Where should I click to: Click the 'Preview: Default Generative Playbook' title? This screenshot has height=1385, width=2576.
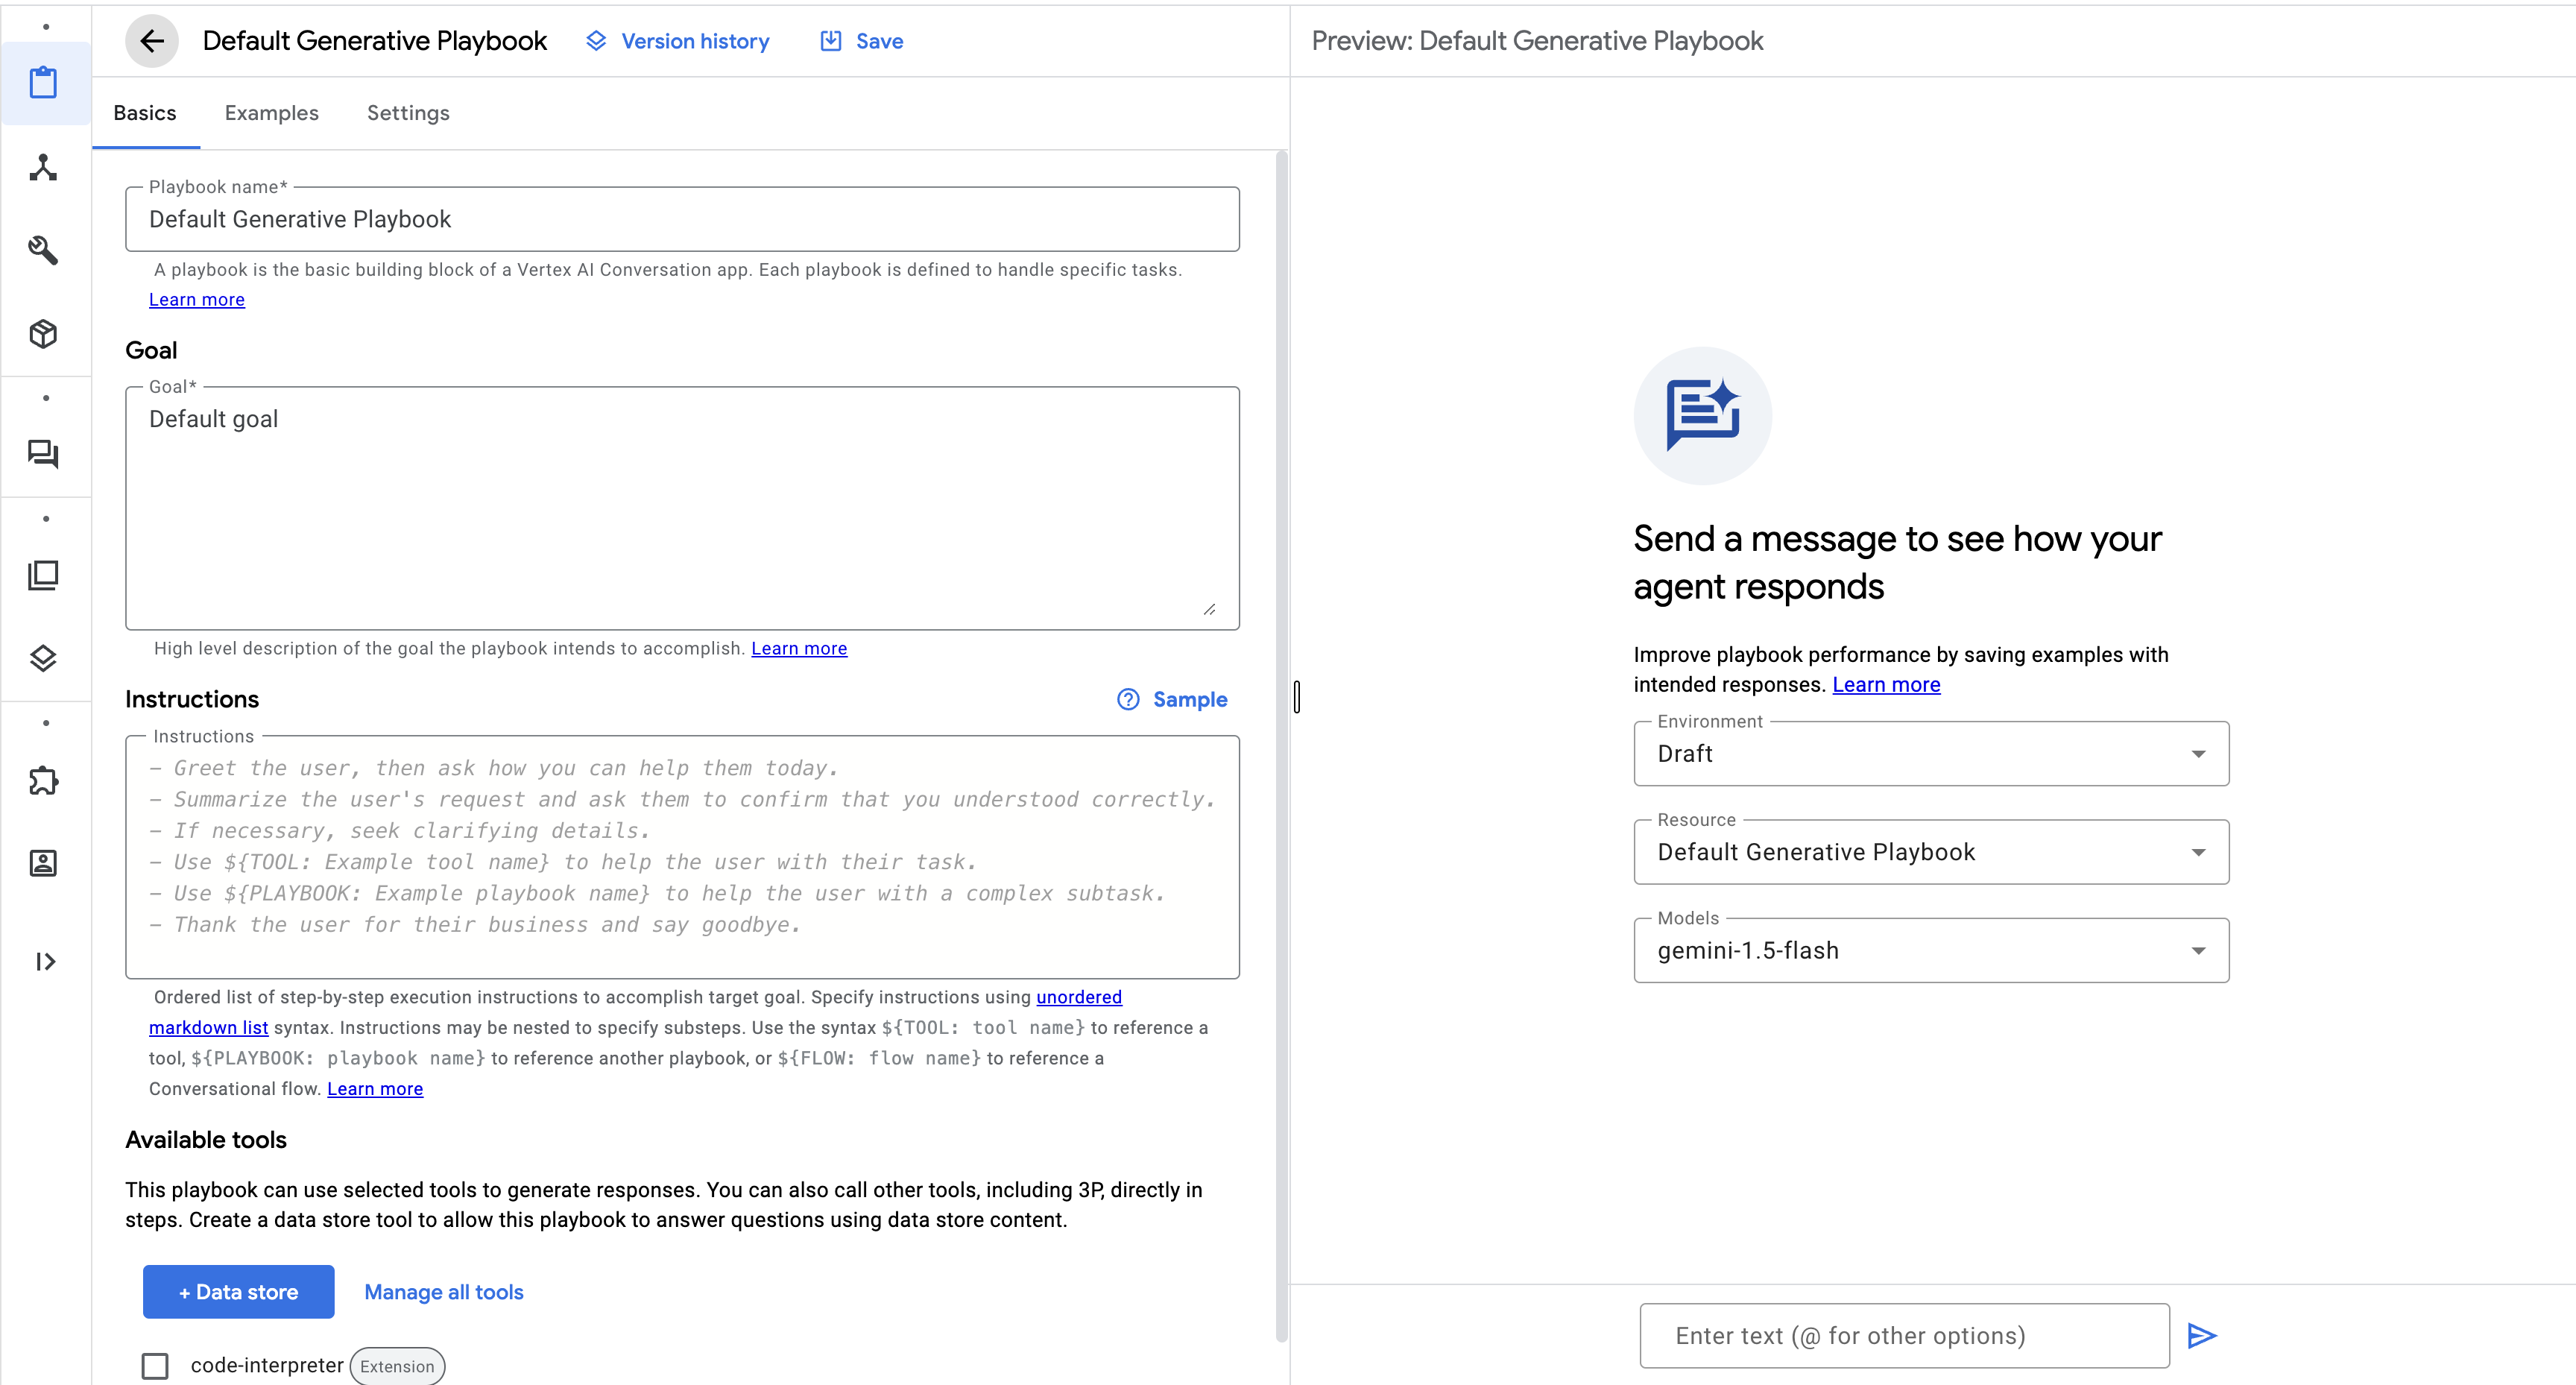pos(1537,41)
